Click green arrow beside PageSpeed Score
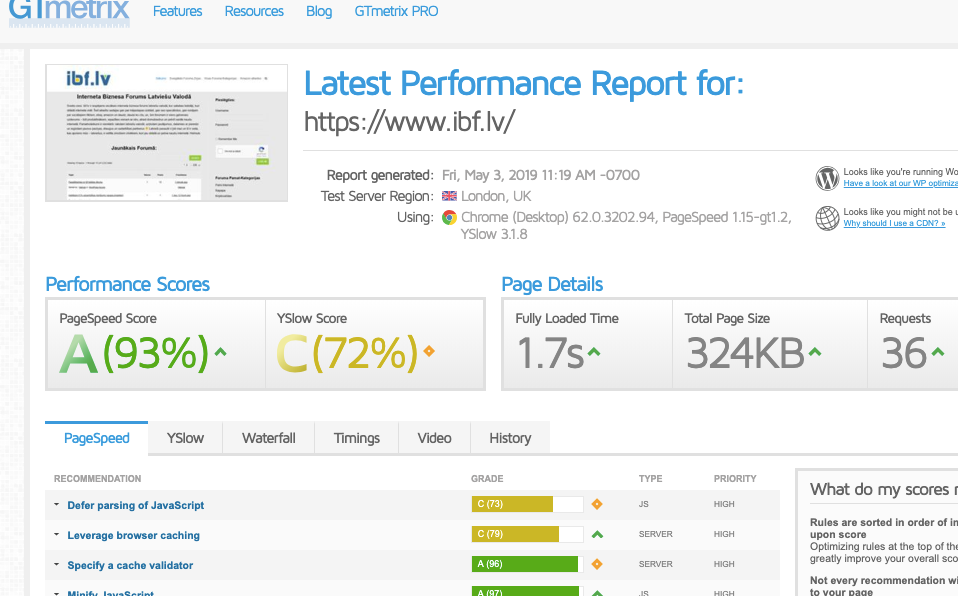The width and height of the screenshot is (958, 596). pos(220,352)
